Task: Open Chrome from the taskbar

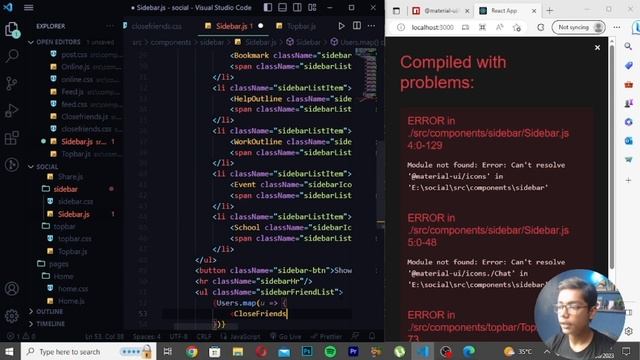Action: (x=191, y=351)
